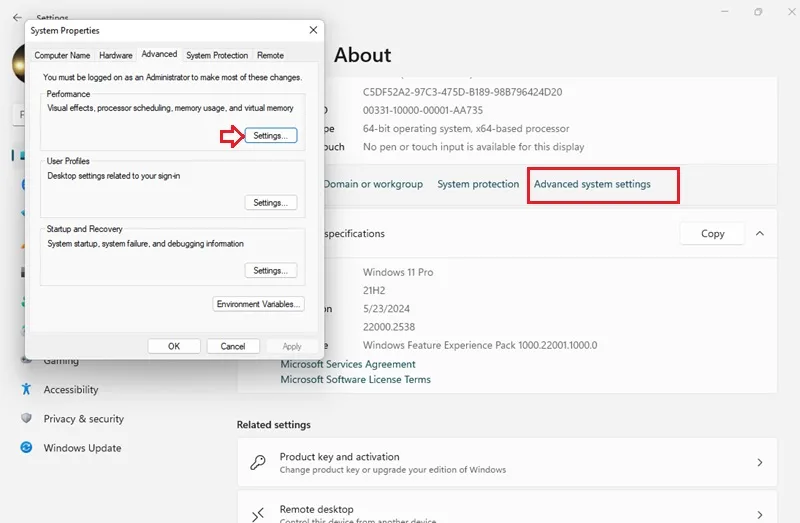Open the Product key and activation chevron
This screenshot has height=523, width=800.
[760, 462]
